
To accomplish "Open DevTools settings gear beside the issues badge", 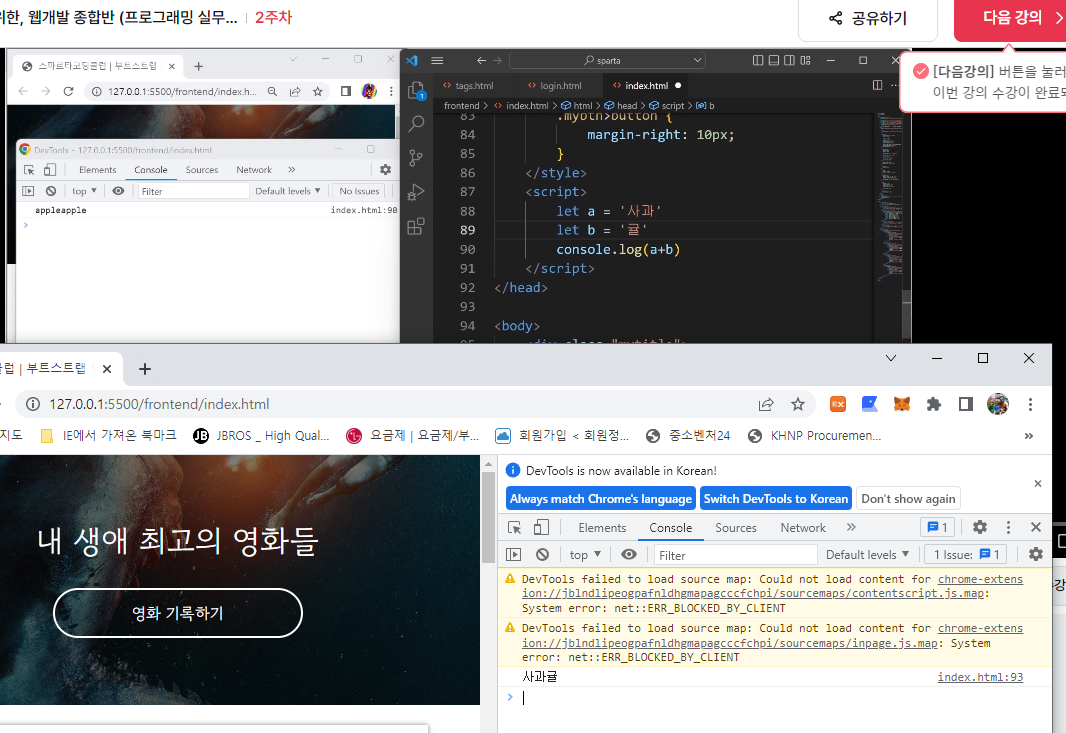I will point(980,527).
